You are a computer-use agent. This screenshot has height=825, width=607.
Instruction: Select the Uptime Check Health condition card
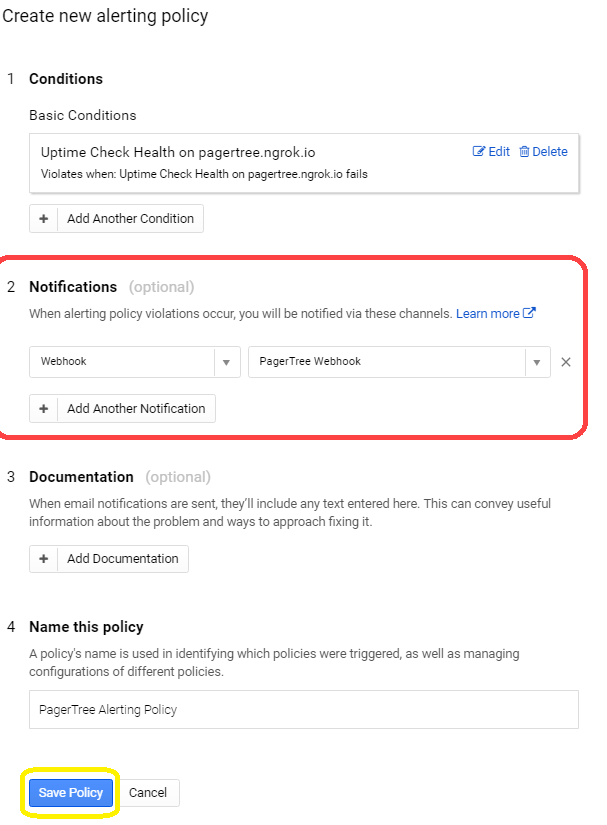[250, 162]
